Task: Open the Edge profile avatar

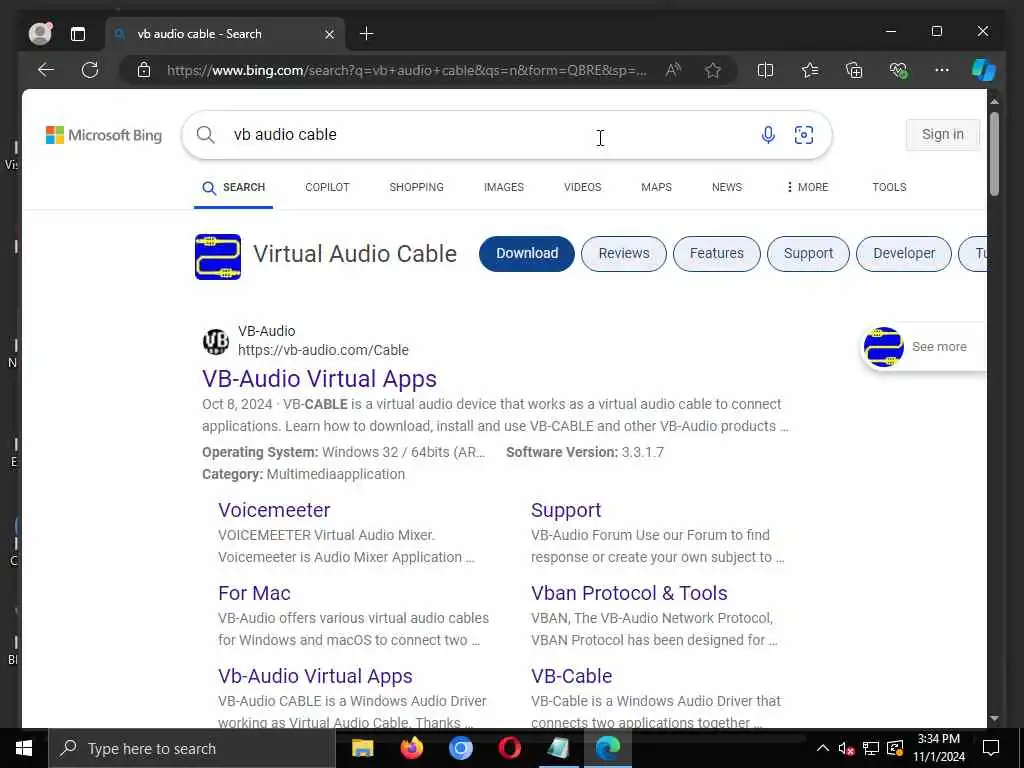Action: pos(40,33)
